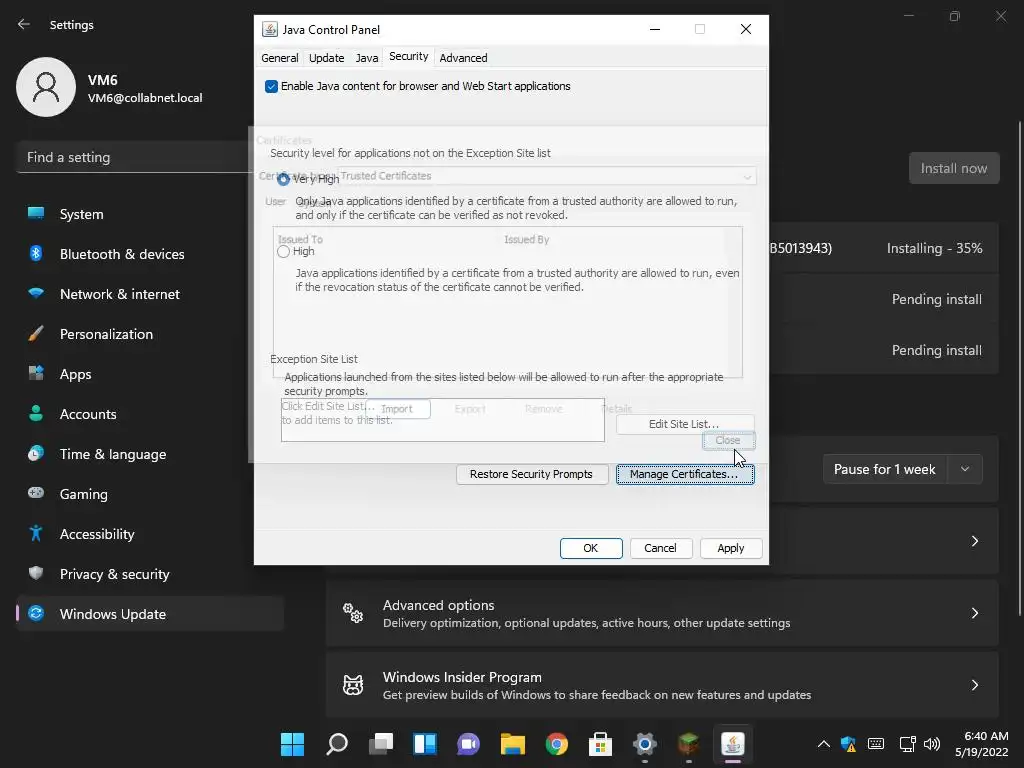Switch to Advanced tab in Java Control Panel

[x=463, y=58]
